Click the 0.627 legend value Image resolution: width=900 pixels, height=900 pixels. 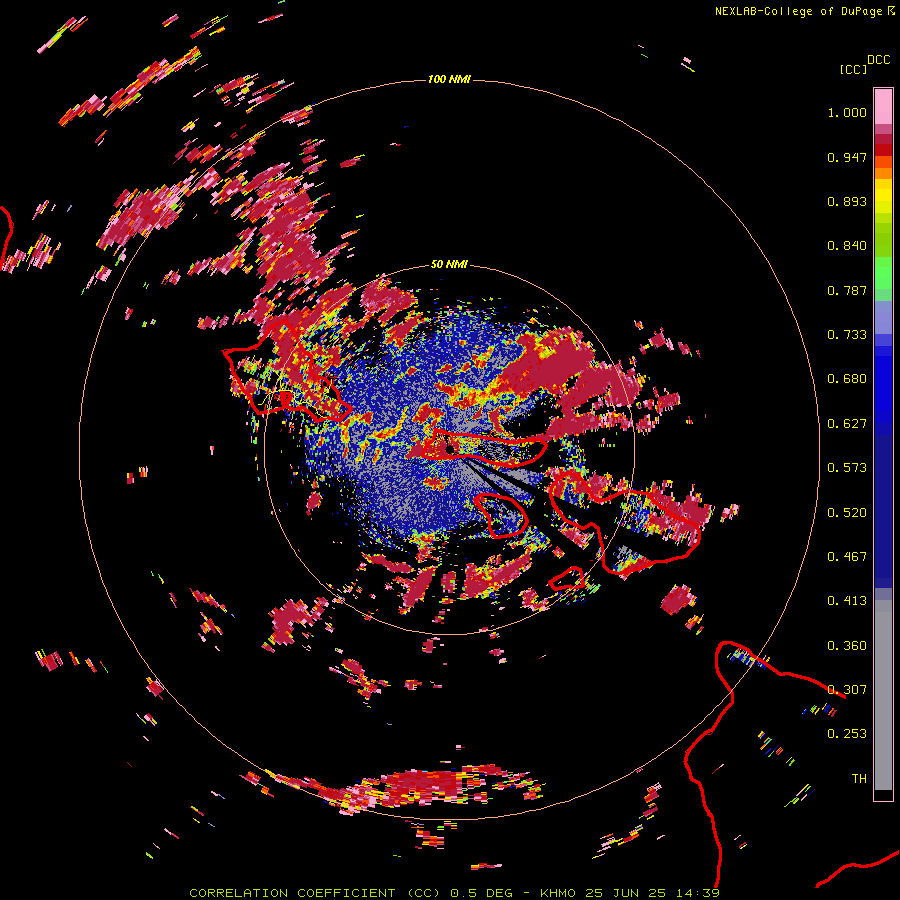[847, 424]
